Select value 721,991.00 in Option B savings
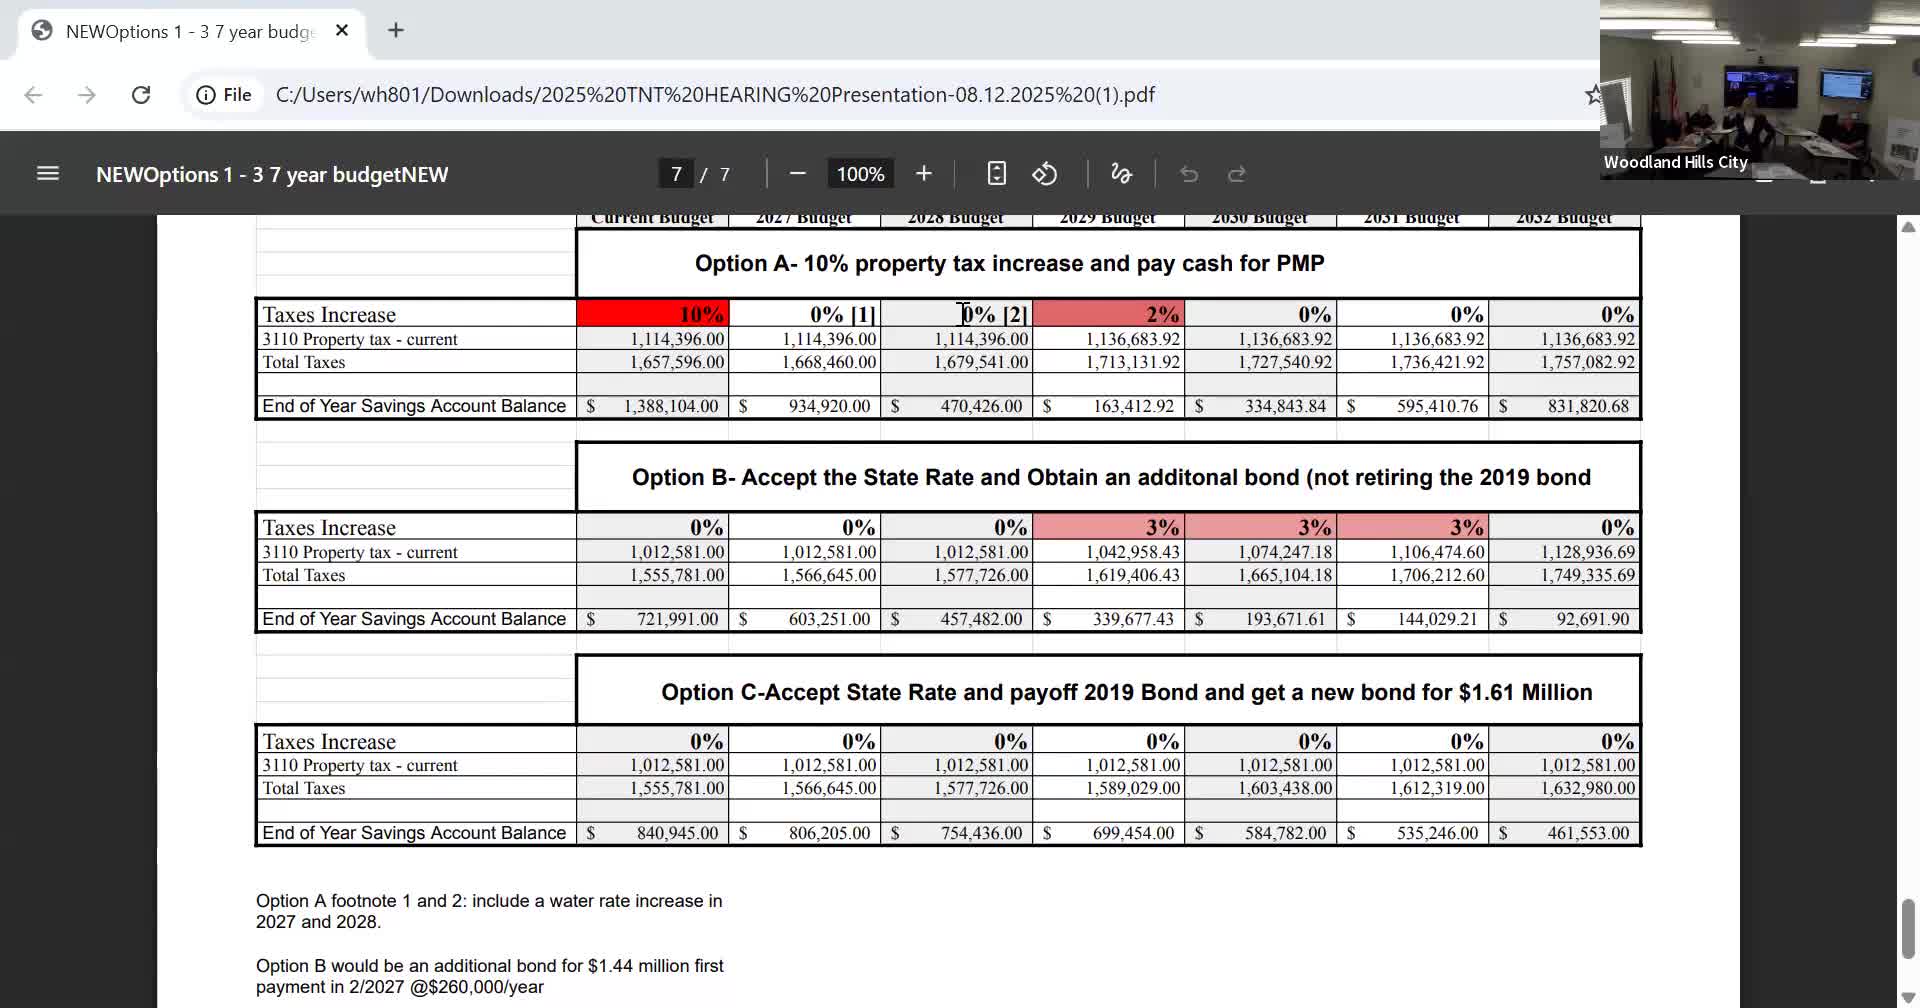 677,619
